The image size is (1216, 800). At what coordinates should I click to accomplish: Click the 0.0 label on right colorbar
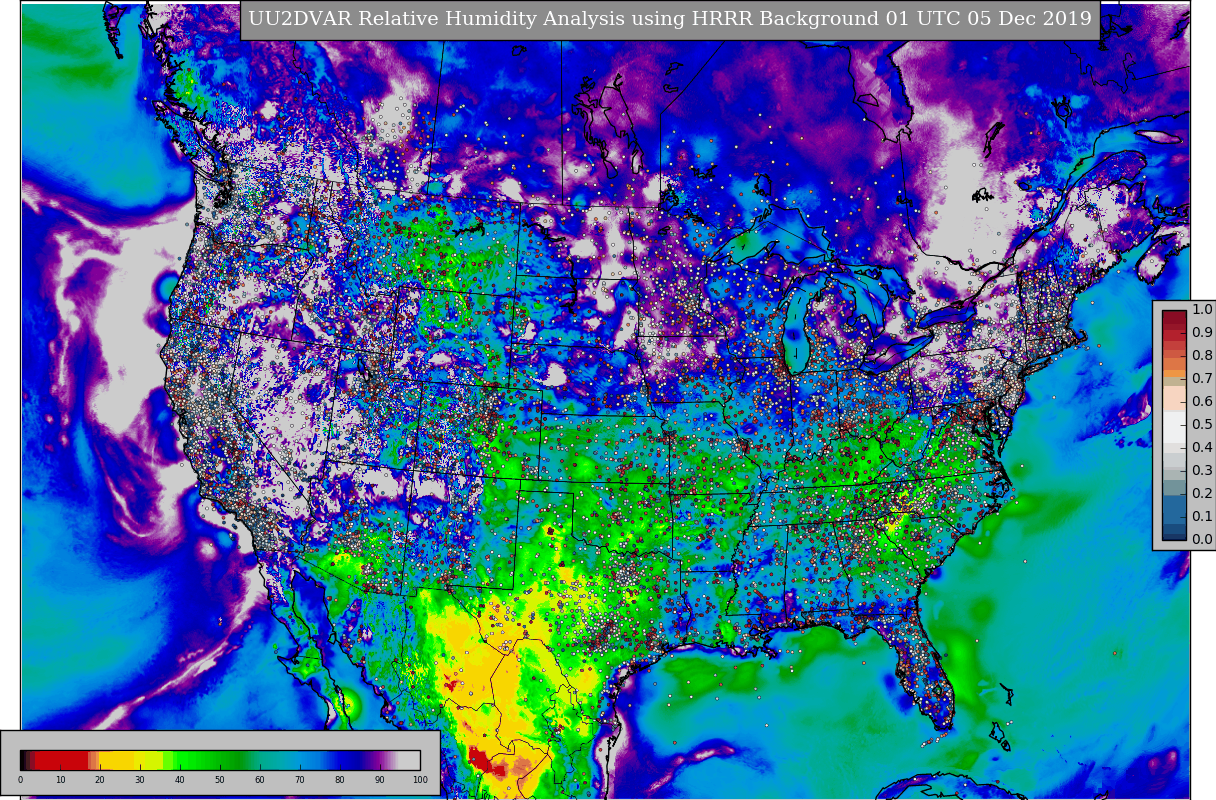pos(1202,540)
